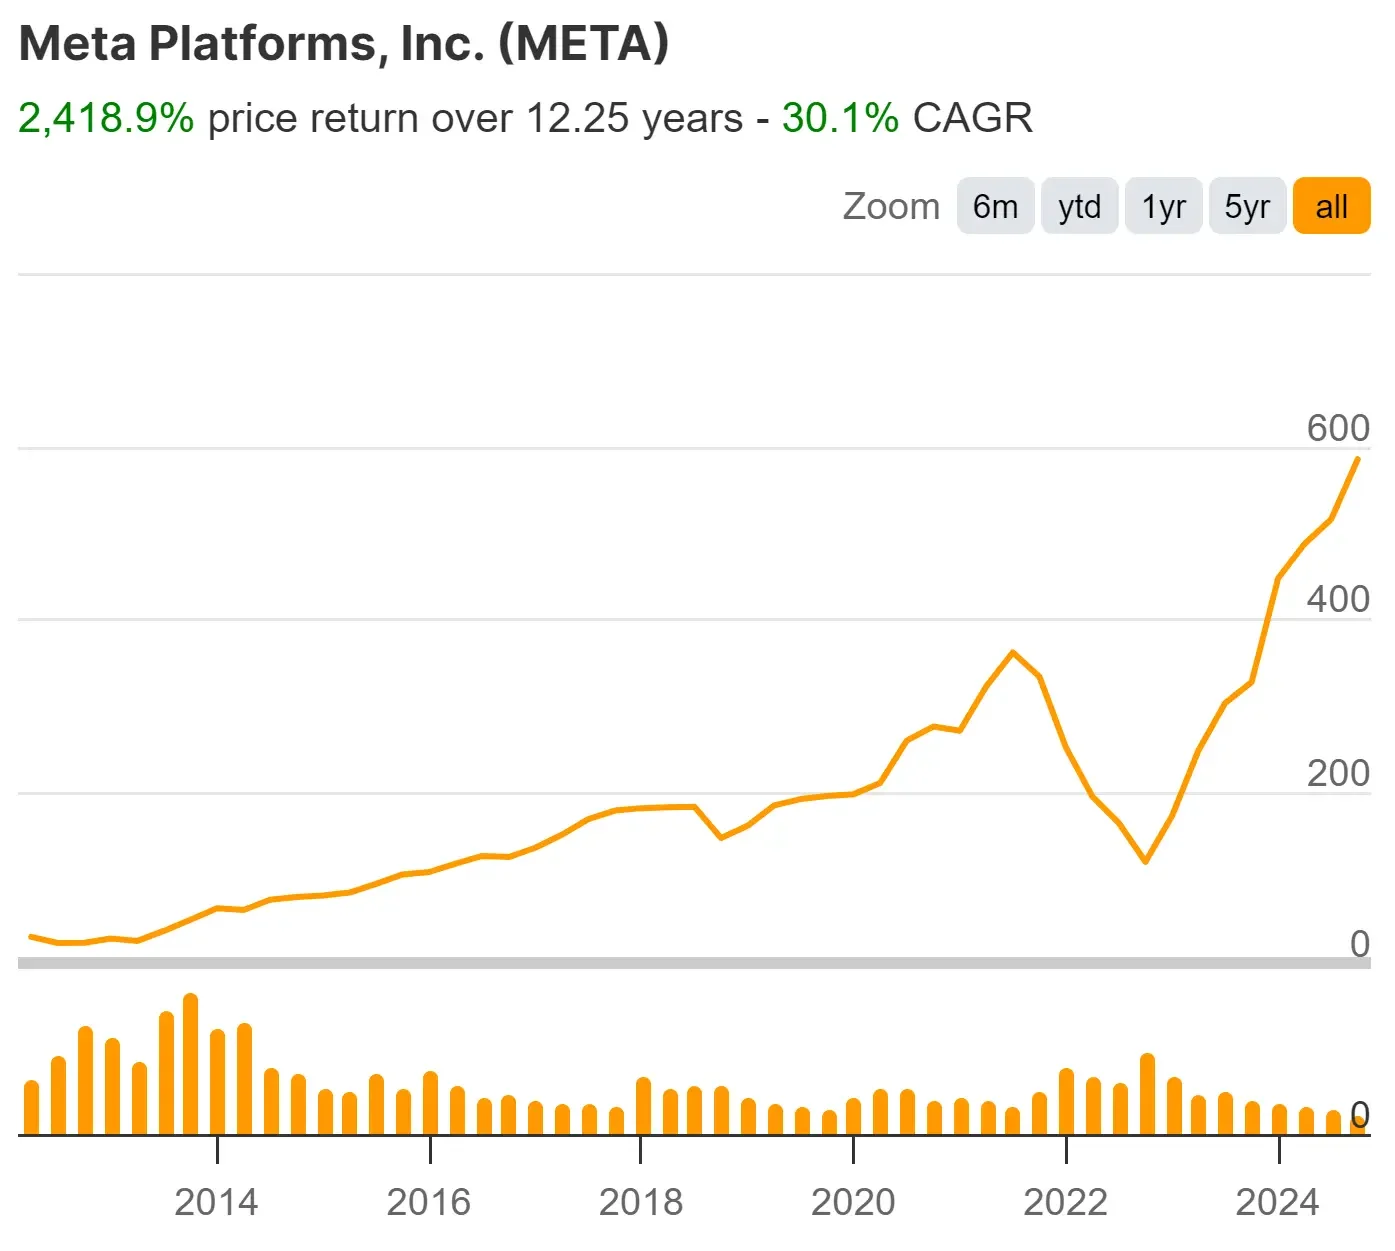Click the 30.1% CAGR value

pyautogui.click(x=840, y=118)
